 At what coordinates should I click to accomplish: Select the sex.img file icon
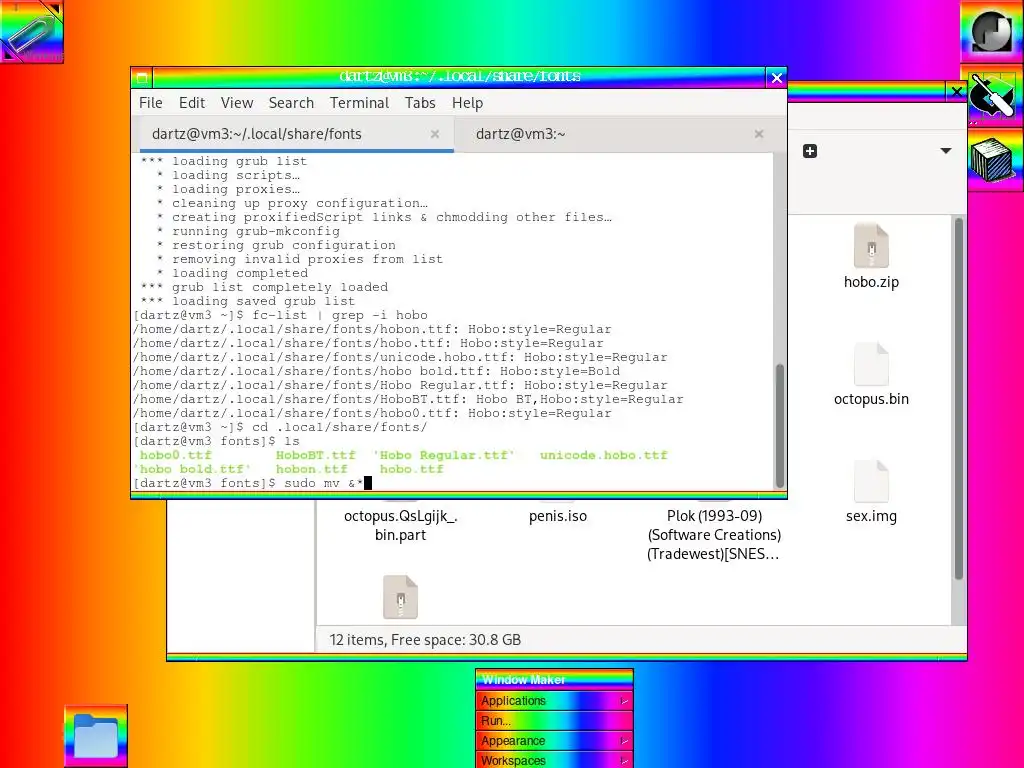tap(871, 481)
